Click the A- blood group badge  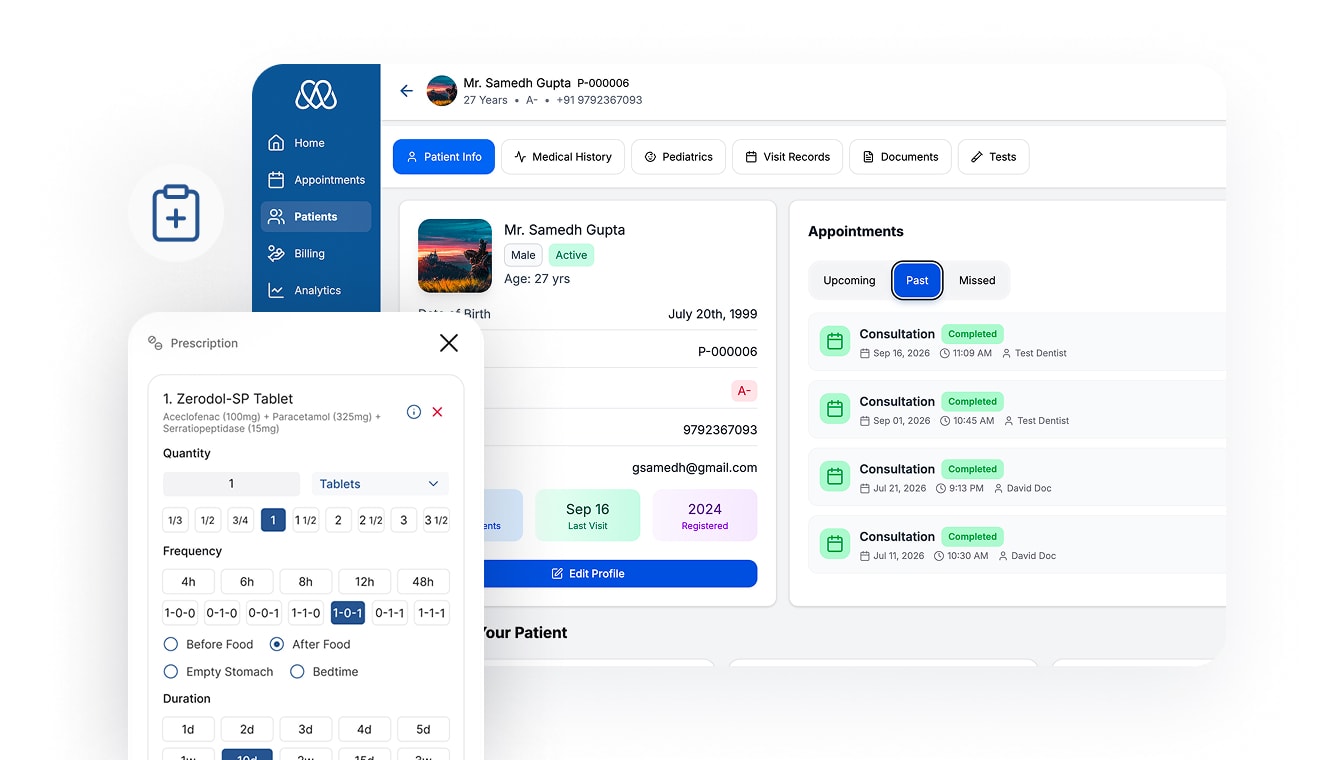(744, 391)
